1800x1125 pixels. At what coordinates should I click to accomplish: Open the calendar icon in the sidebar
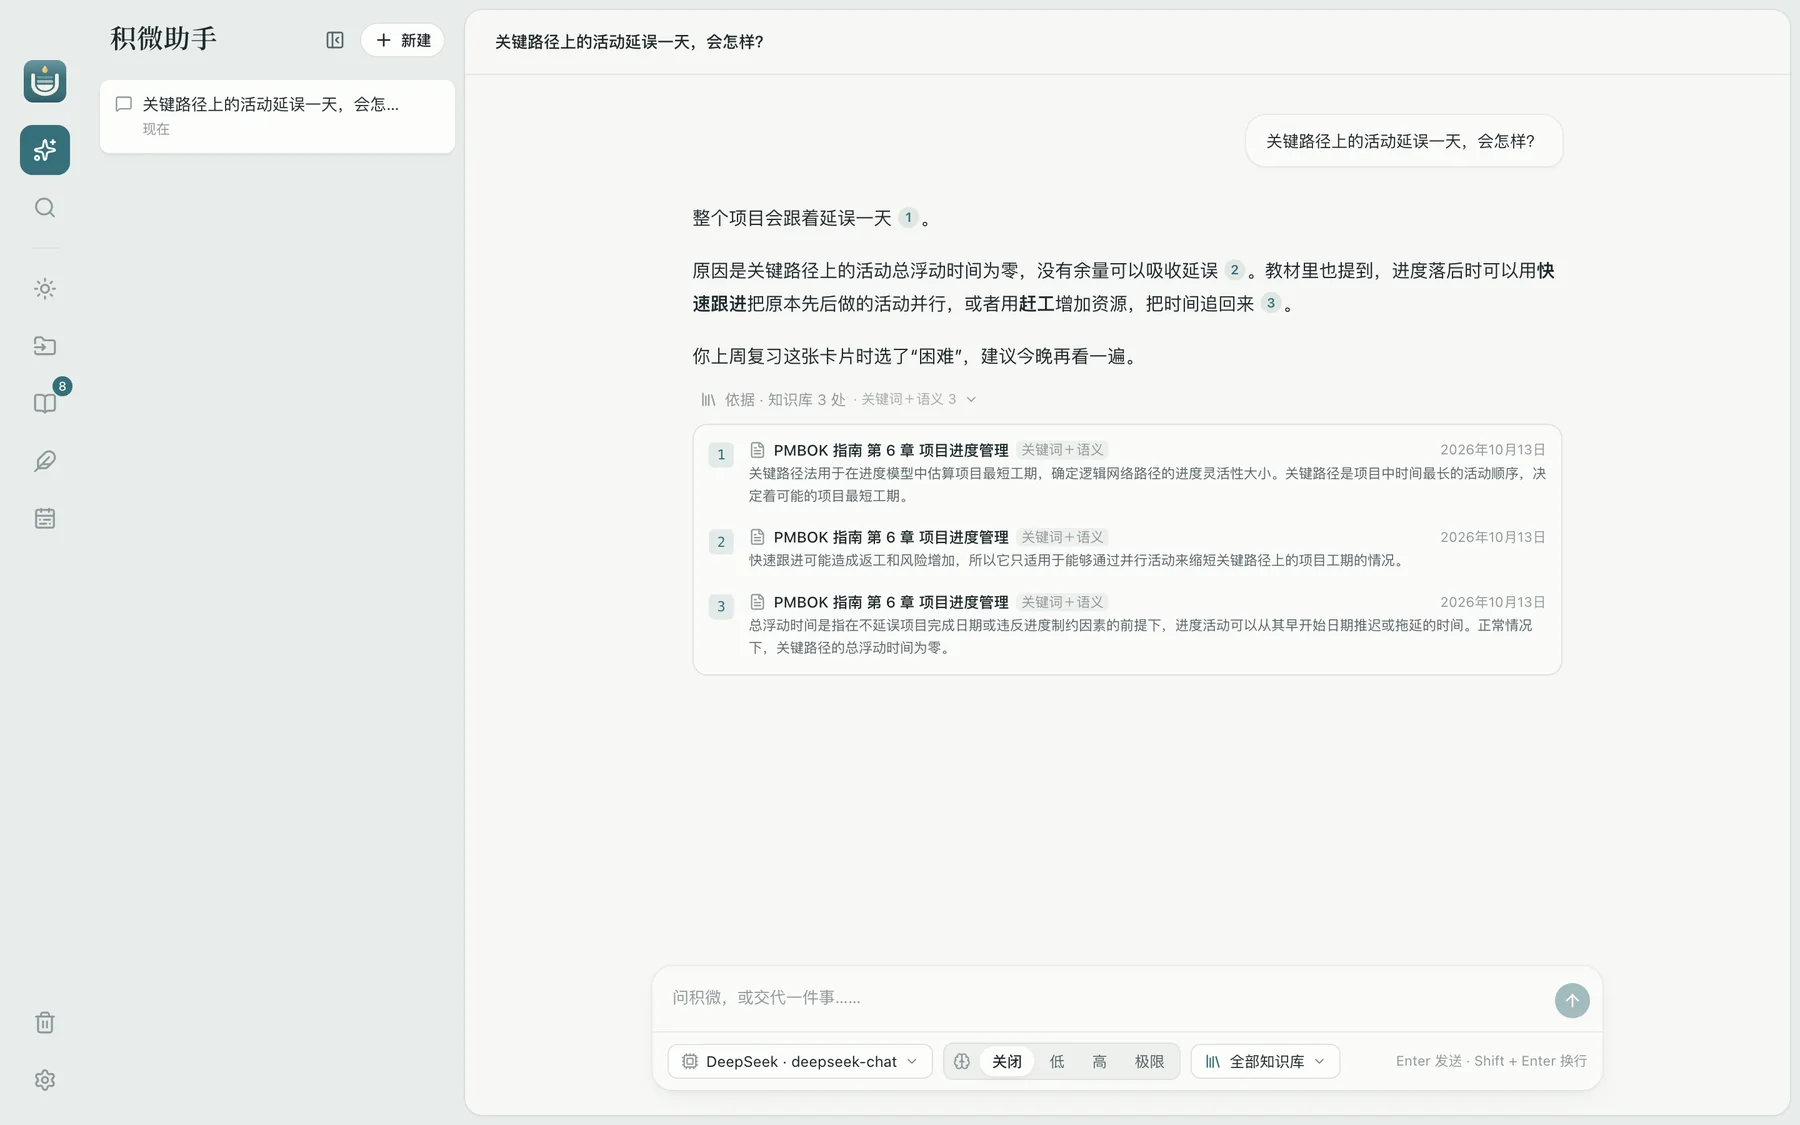(x=45, y=518)
